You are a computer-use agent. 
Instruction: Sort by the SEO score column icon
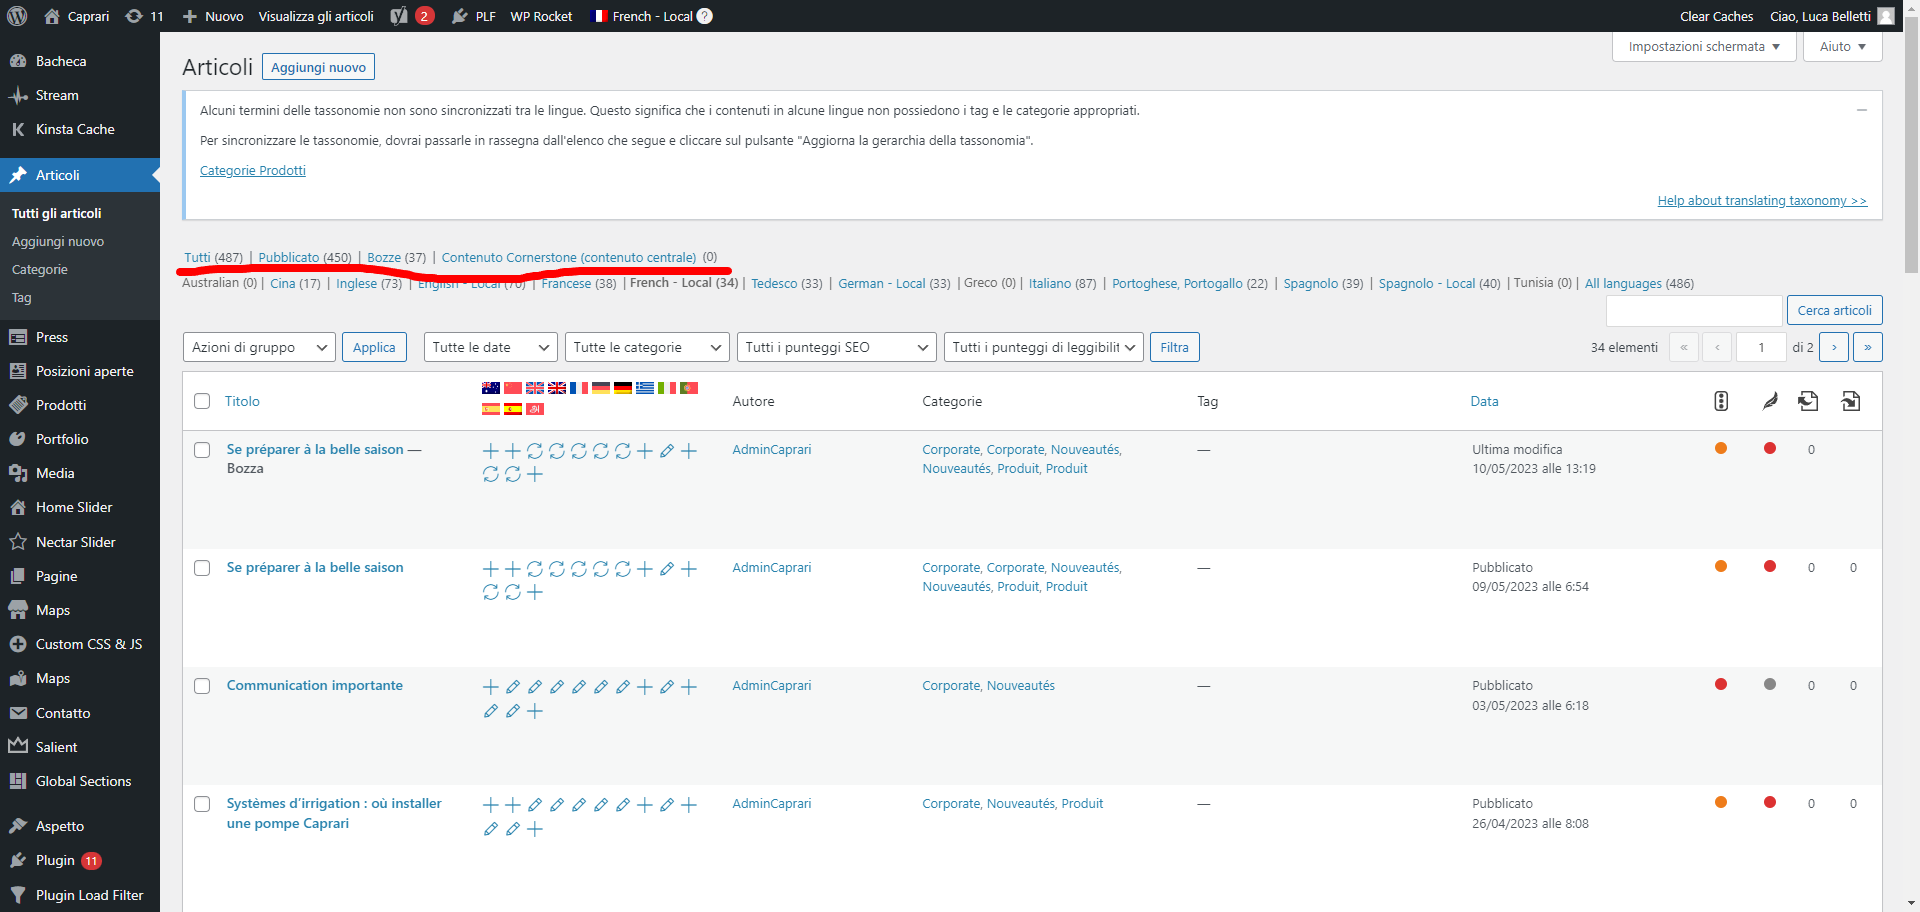[1721, 401]
